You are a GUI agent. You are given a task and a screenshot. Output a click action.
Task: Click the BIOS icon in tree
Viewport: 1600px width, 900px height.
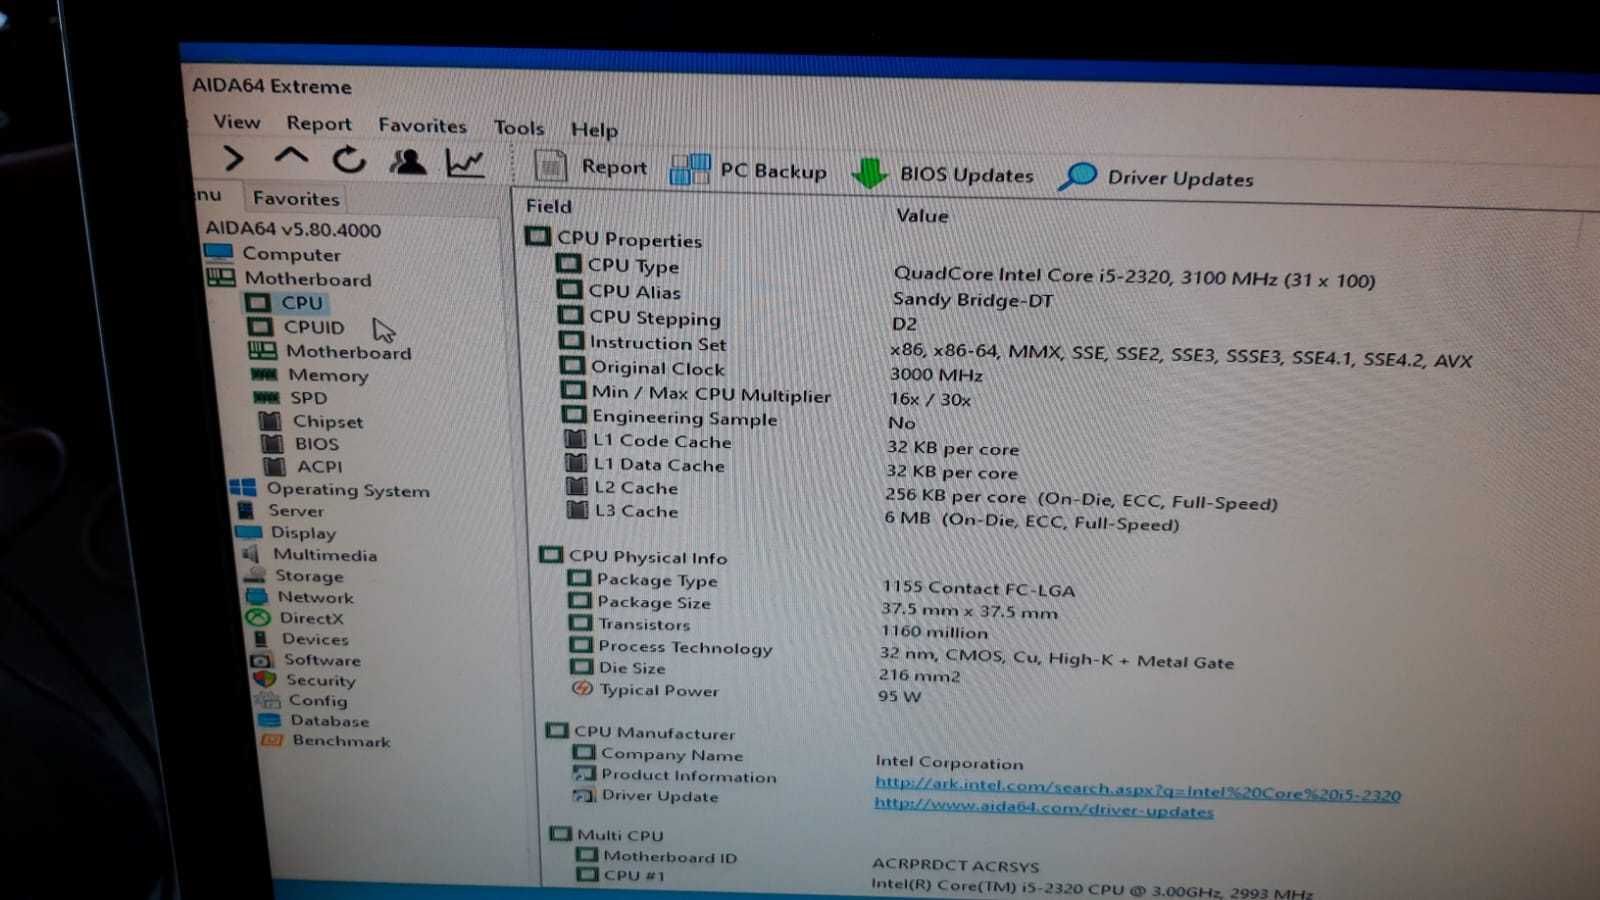[x=272, y=443]
